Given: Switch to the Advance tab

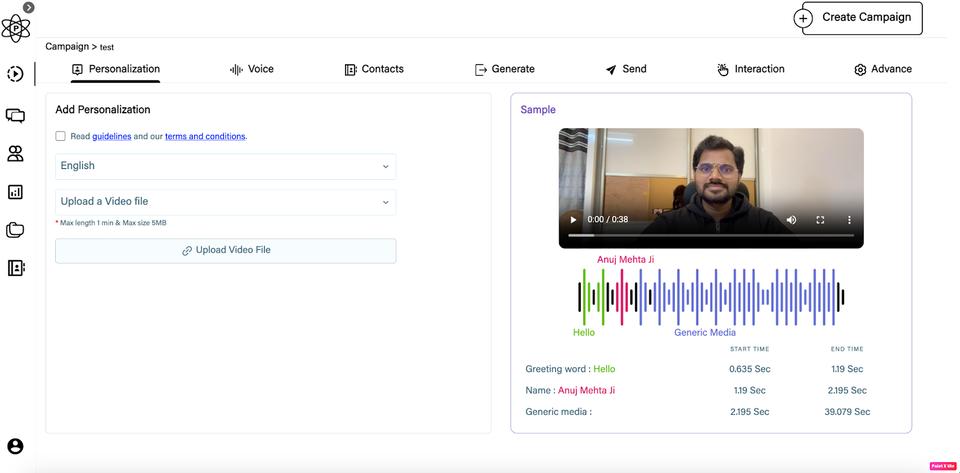Looking at the screenshot, I should 883,69.
